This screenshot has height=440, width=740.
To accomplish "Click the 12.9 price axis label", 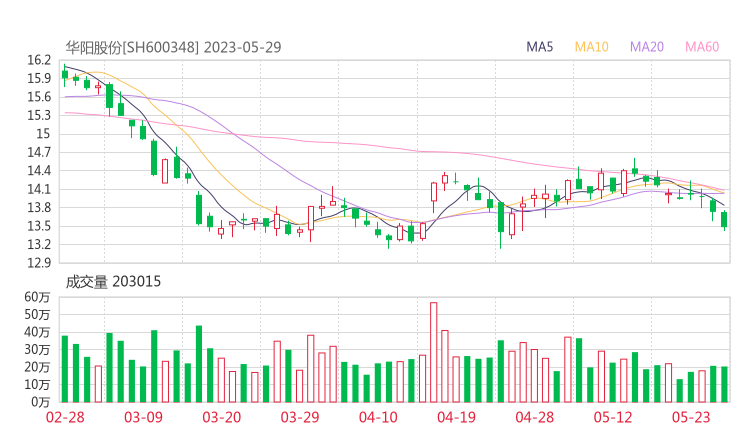I will (39, 263).
